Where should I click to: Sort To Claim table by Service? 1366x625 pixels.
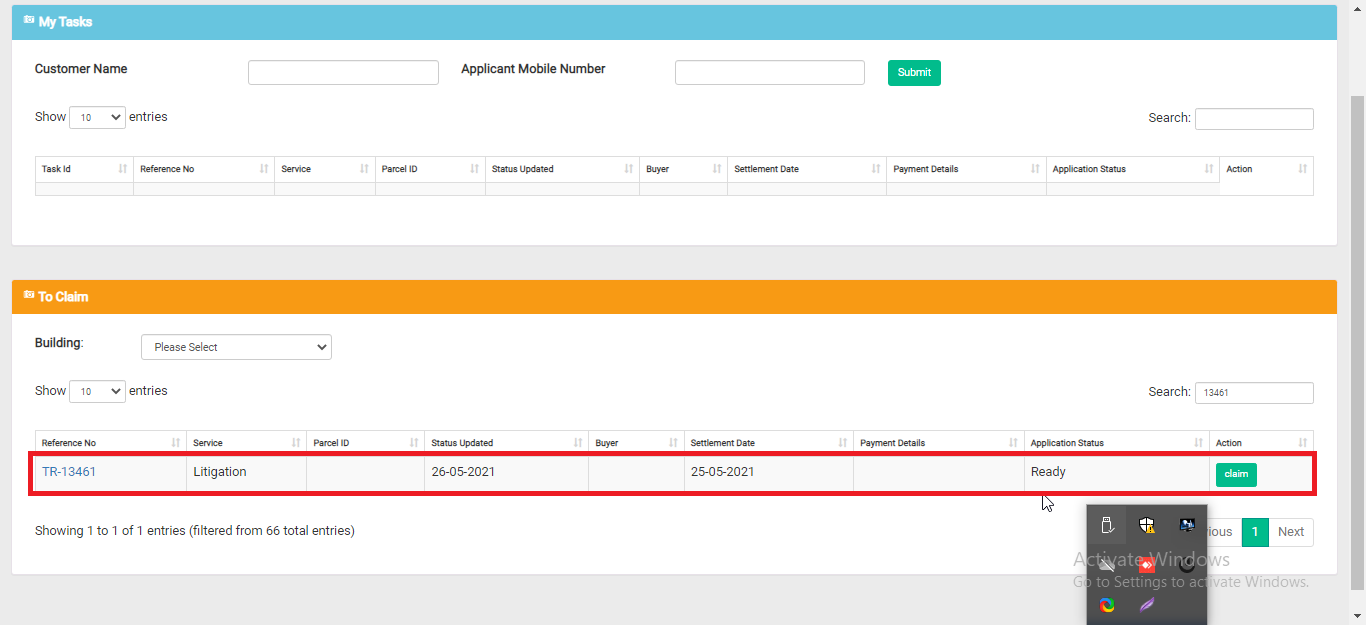247,443
